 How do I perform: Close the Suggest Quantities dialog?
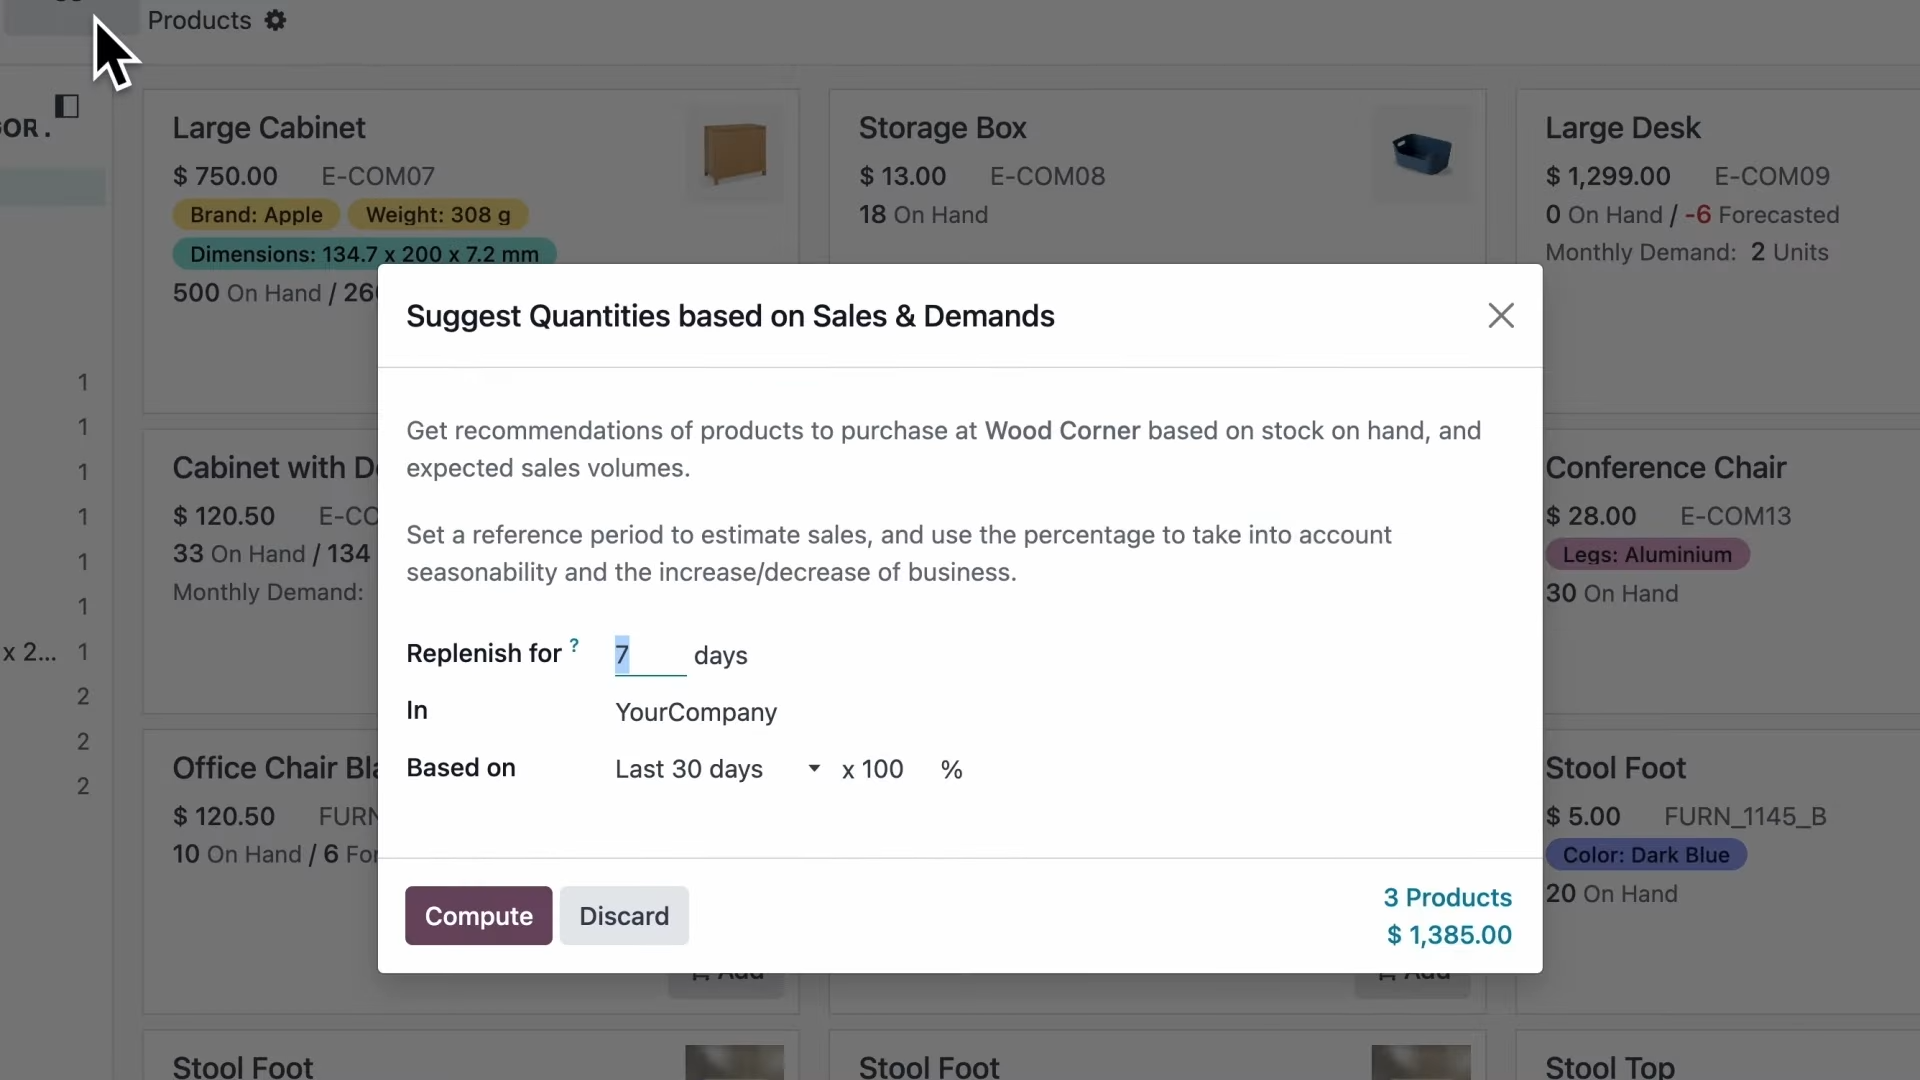pyautogui.click(x=1500, y=316)
